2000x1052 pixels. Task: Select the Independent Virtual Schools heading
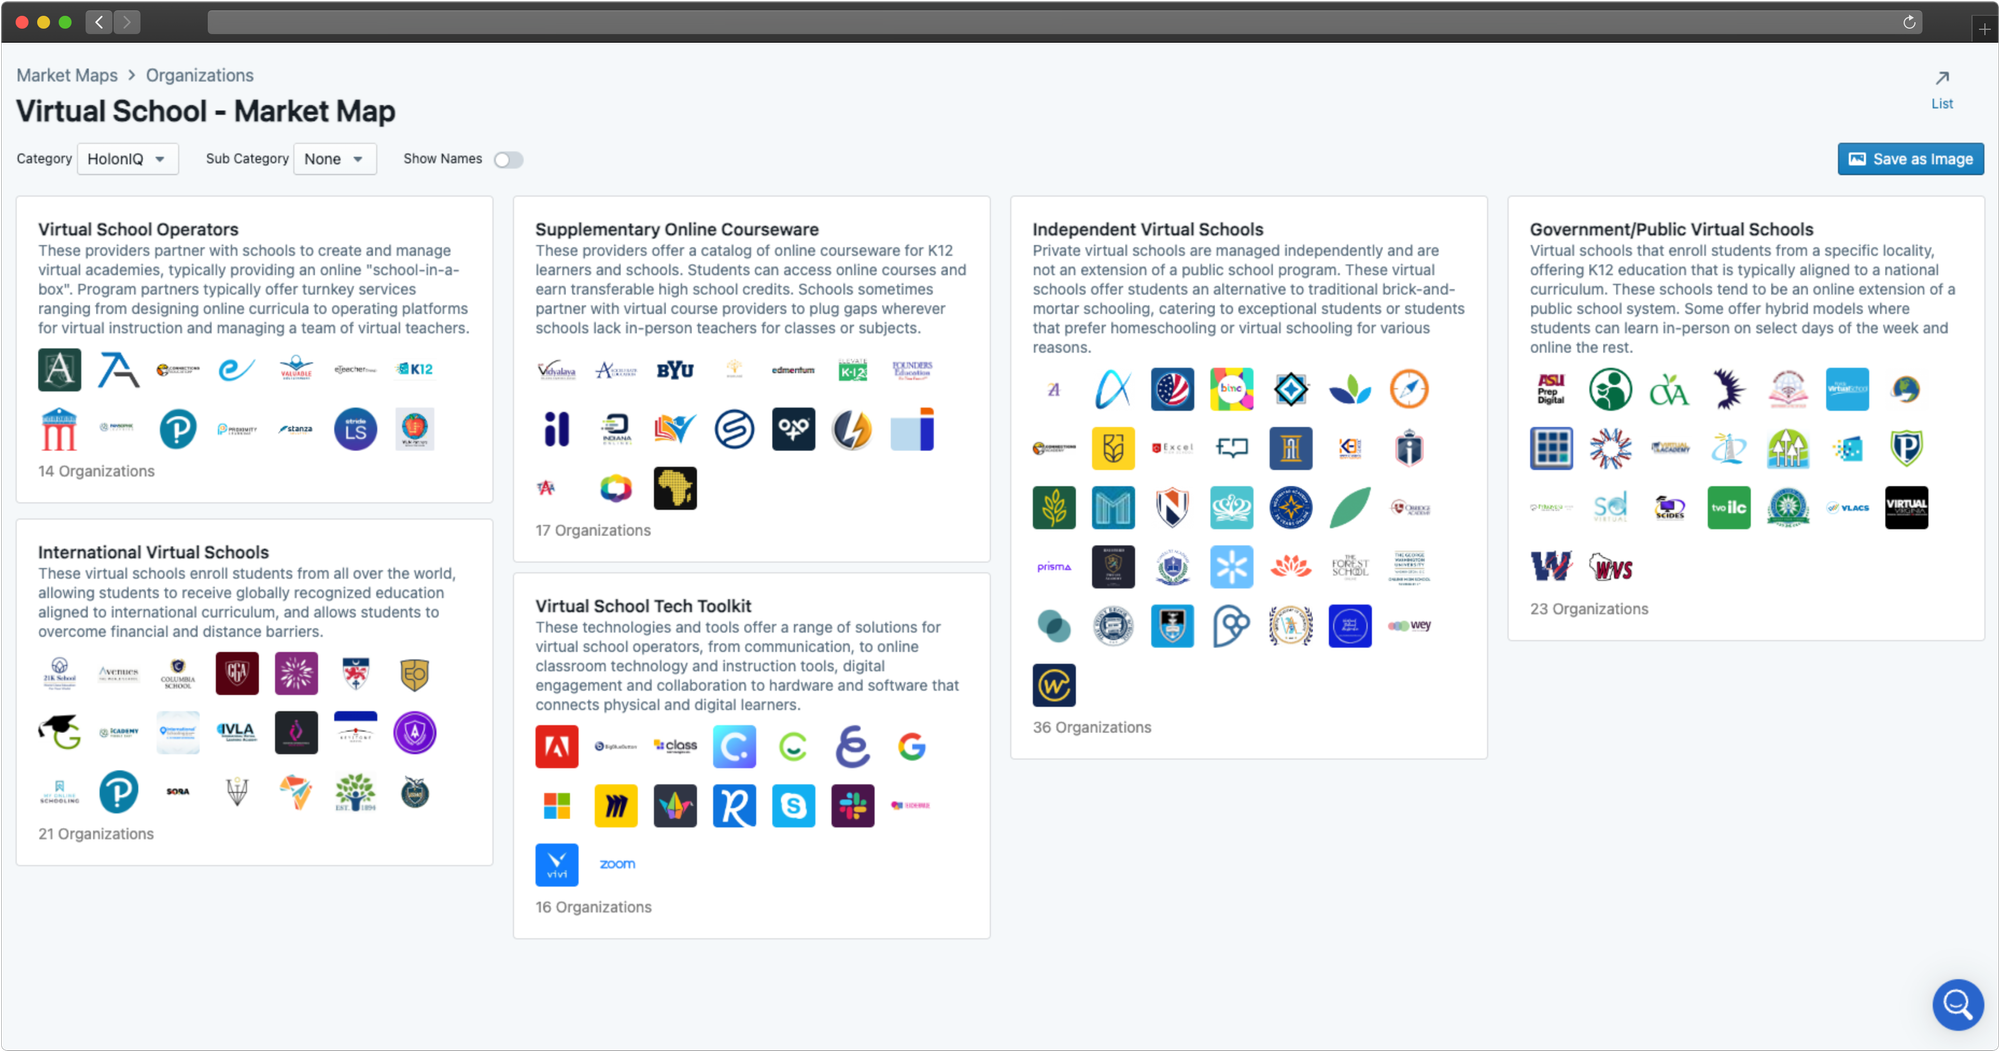(1148, 229)
